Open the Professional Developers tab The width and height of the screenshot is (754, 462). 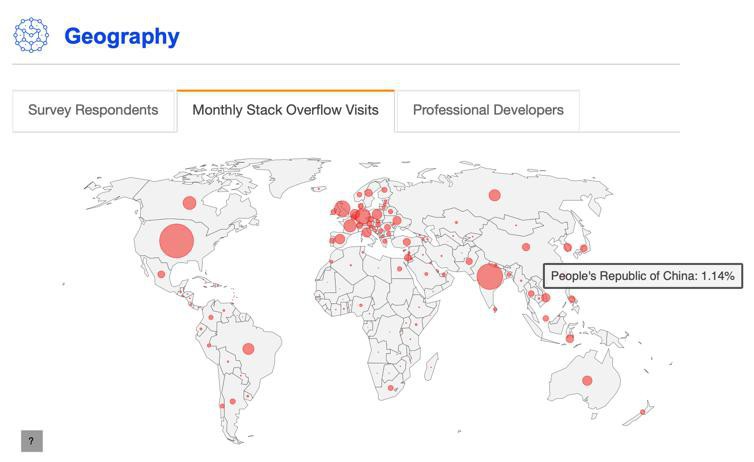(488, 110)
